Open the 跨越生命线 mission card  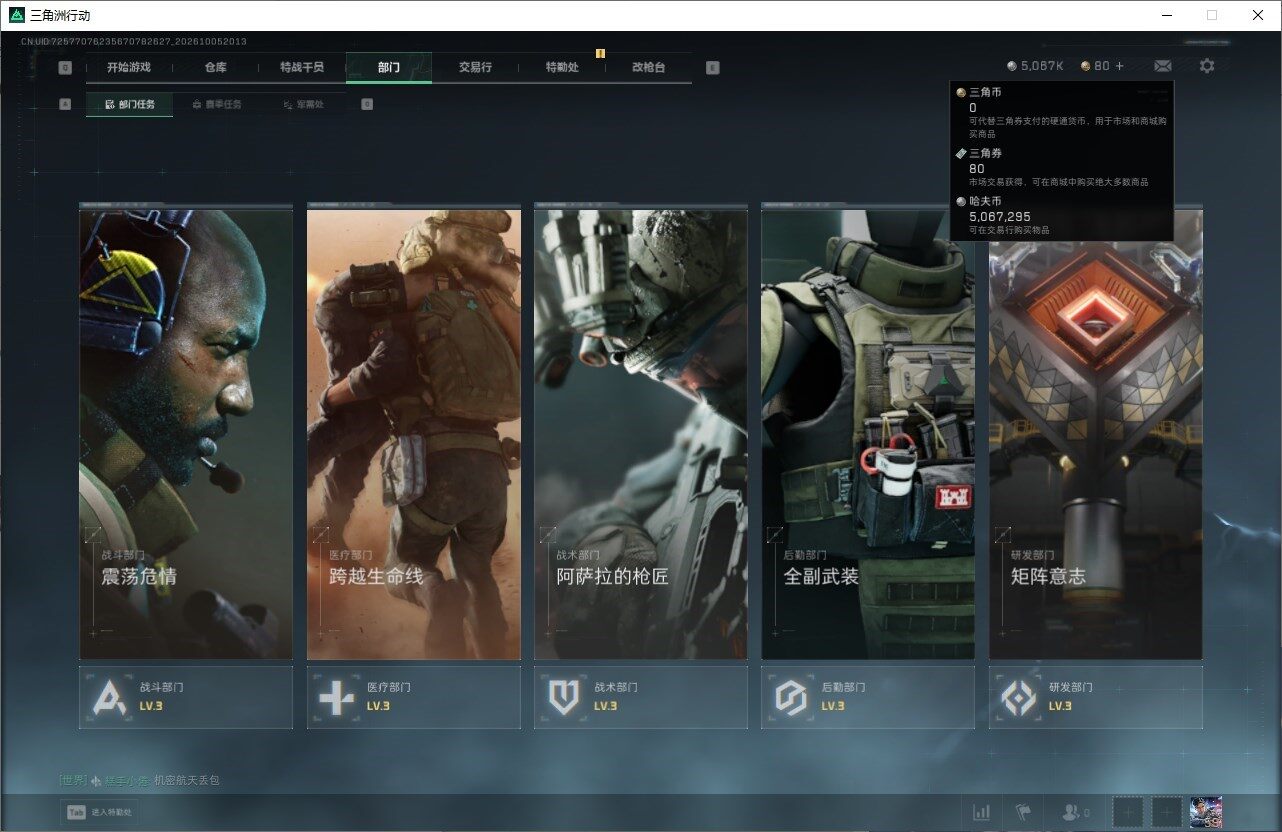(x=414, y=435)
